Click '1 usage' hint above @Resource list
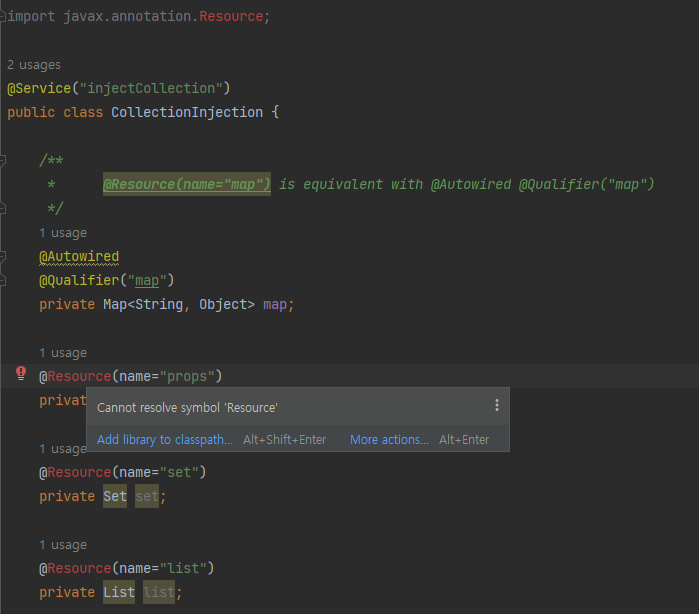The height and width of the screenshot is (614, 699). (63, 545)
